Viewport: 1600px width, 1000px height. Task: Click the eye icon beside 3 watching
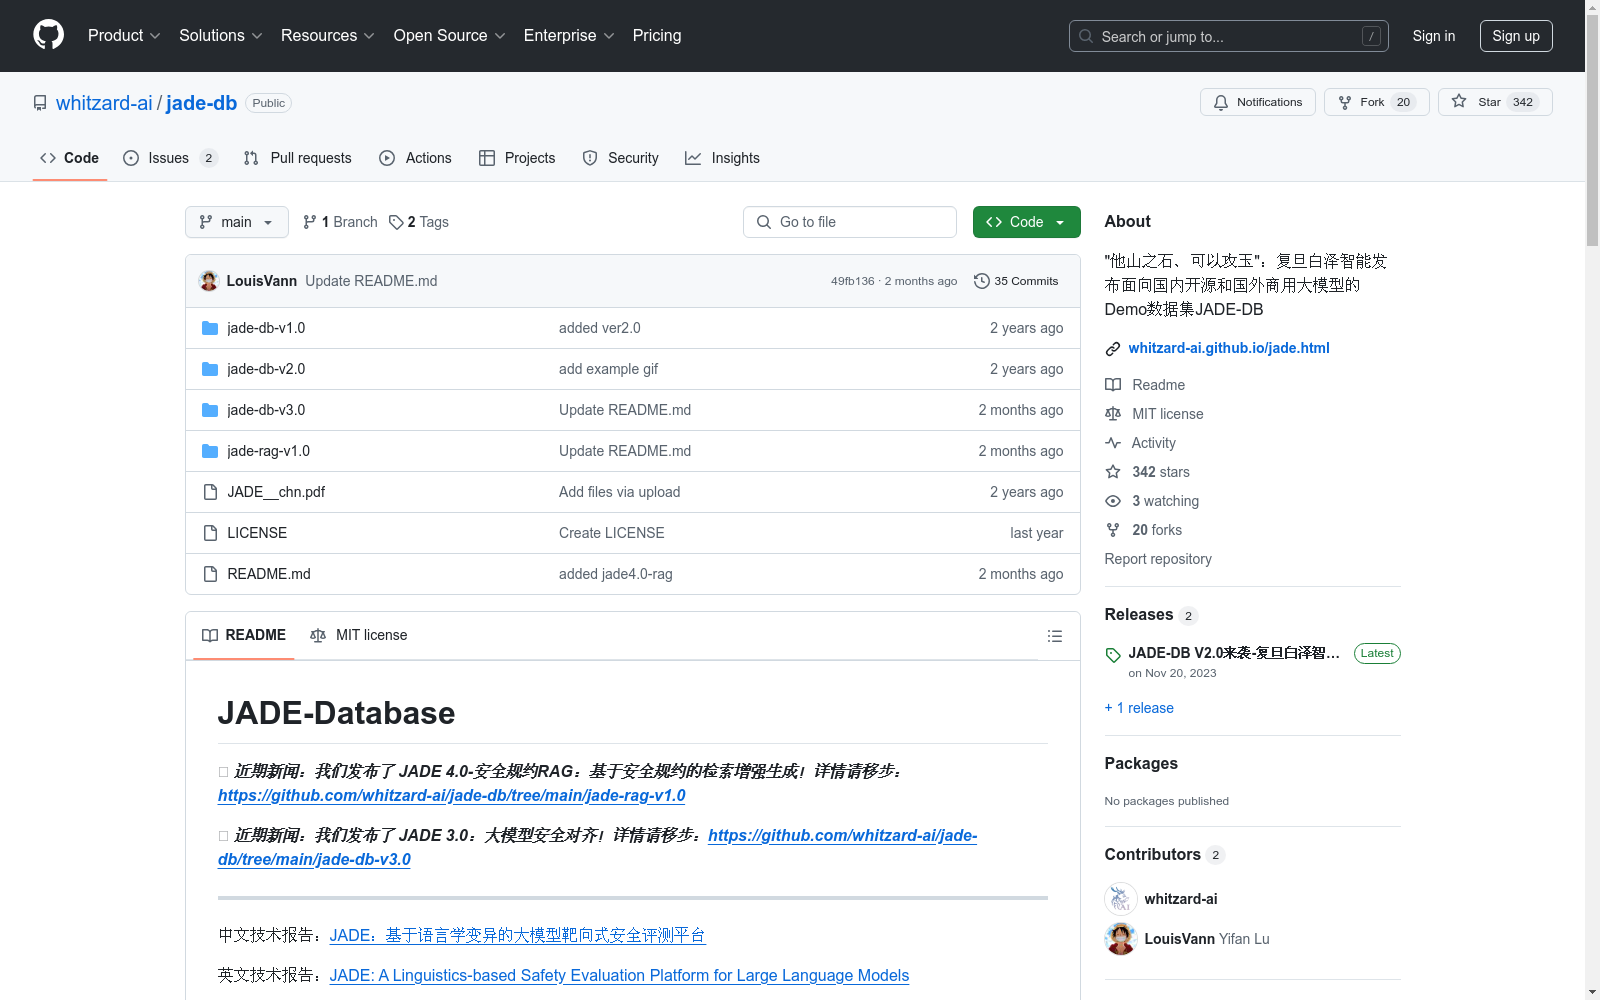pos(1113,501)
